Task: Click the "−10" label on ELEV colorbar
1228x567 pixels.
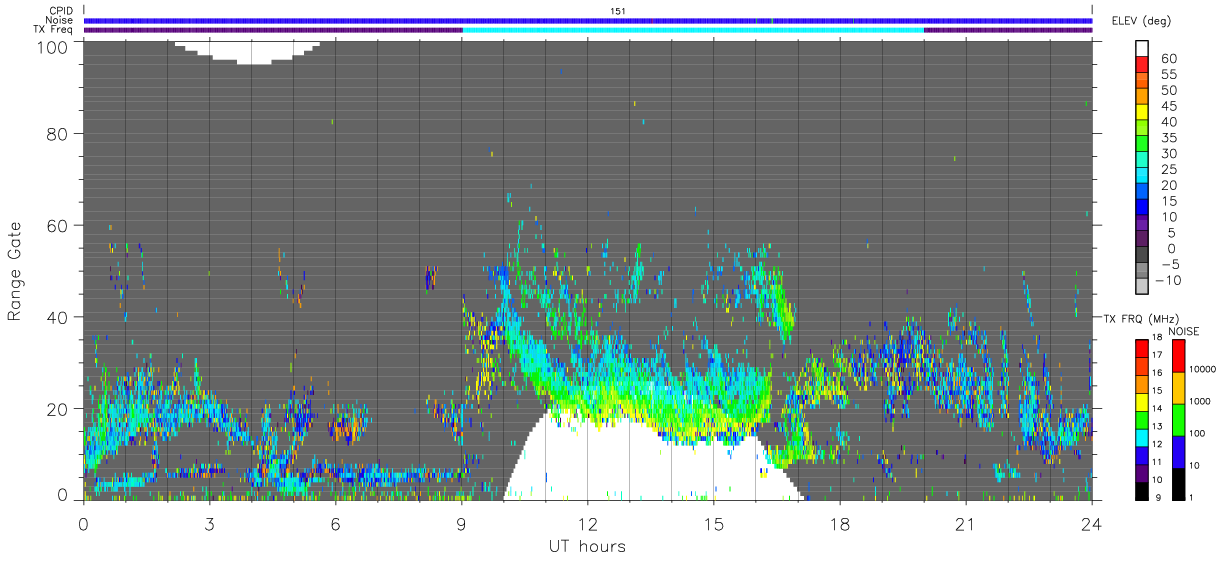Action: [x=1169, y=280]
